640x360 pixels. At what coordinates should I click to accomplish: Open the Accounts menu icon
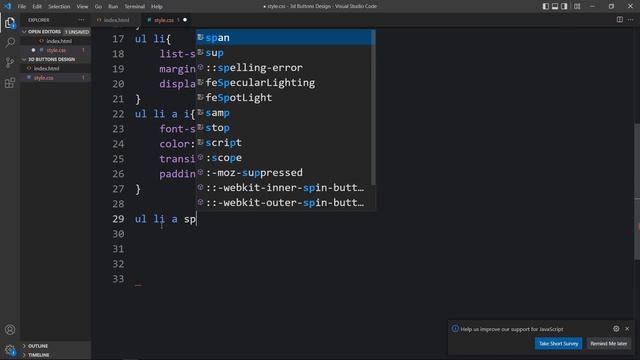[x=10, y=330]
